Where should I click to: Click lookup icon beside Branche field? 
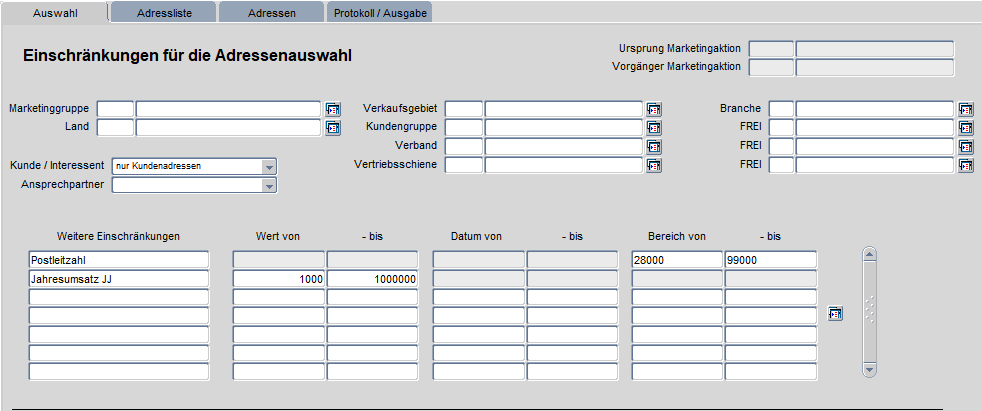[966, 109]
